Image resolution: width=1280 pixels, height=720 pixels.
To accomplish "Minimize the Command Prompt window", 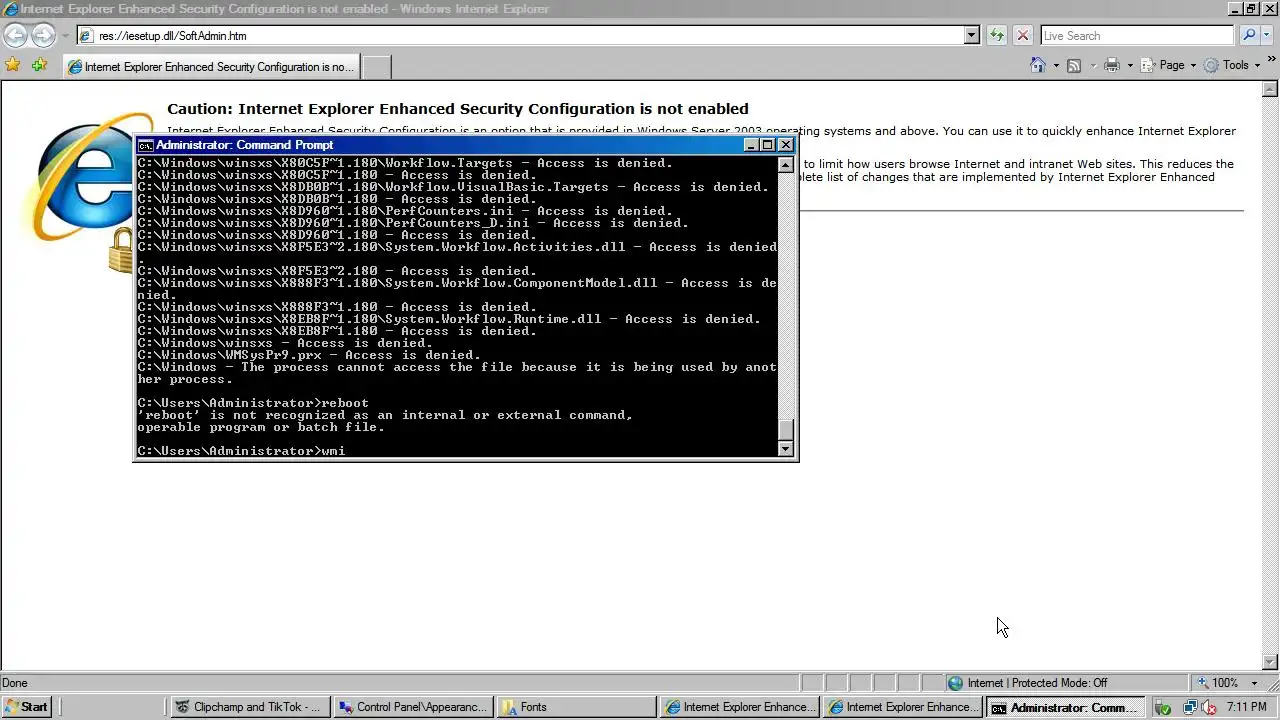I will [751, 145].
